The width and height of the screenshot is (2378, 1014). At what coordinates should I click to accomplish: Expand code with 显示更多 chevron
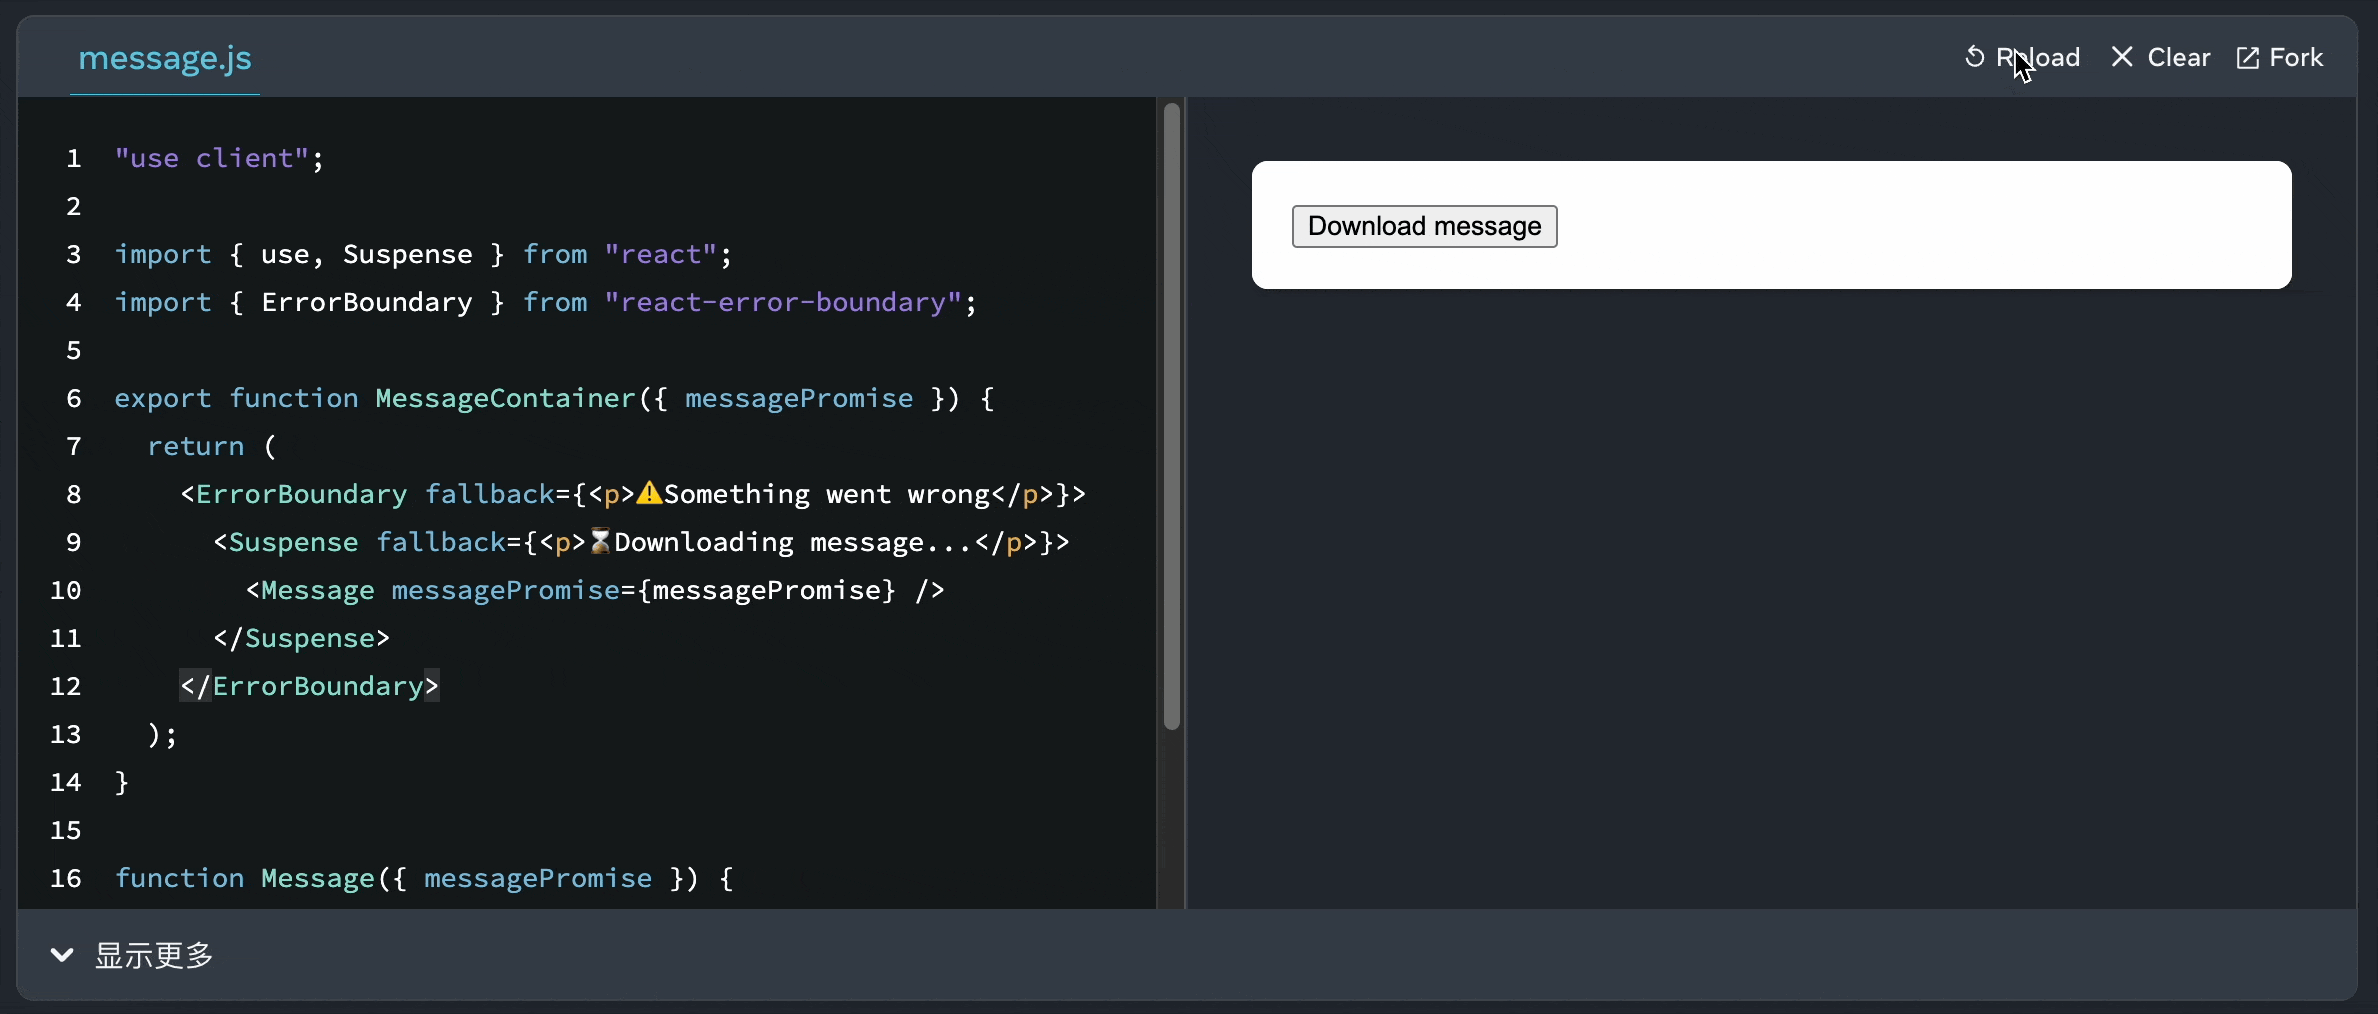(x=62, y=955)
